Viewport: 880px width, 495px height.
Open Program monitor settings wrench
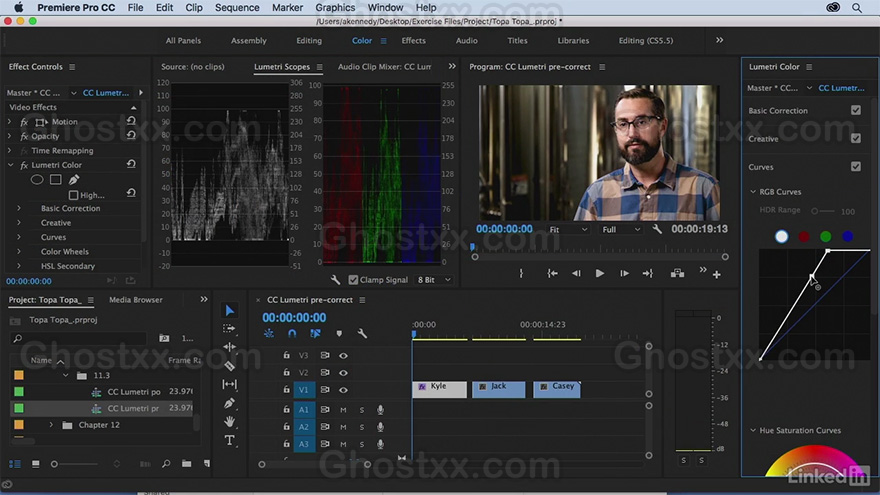[657, 229]
